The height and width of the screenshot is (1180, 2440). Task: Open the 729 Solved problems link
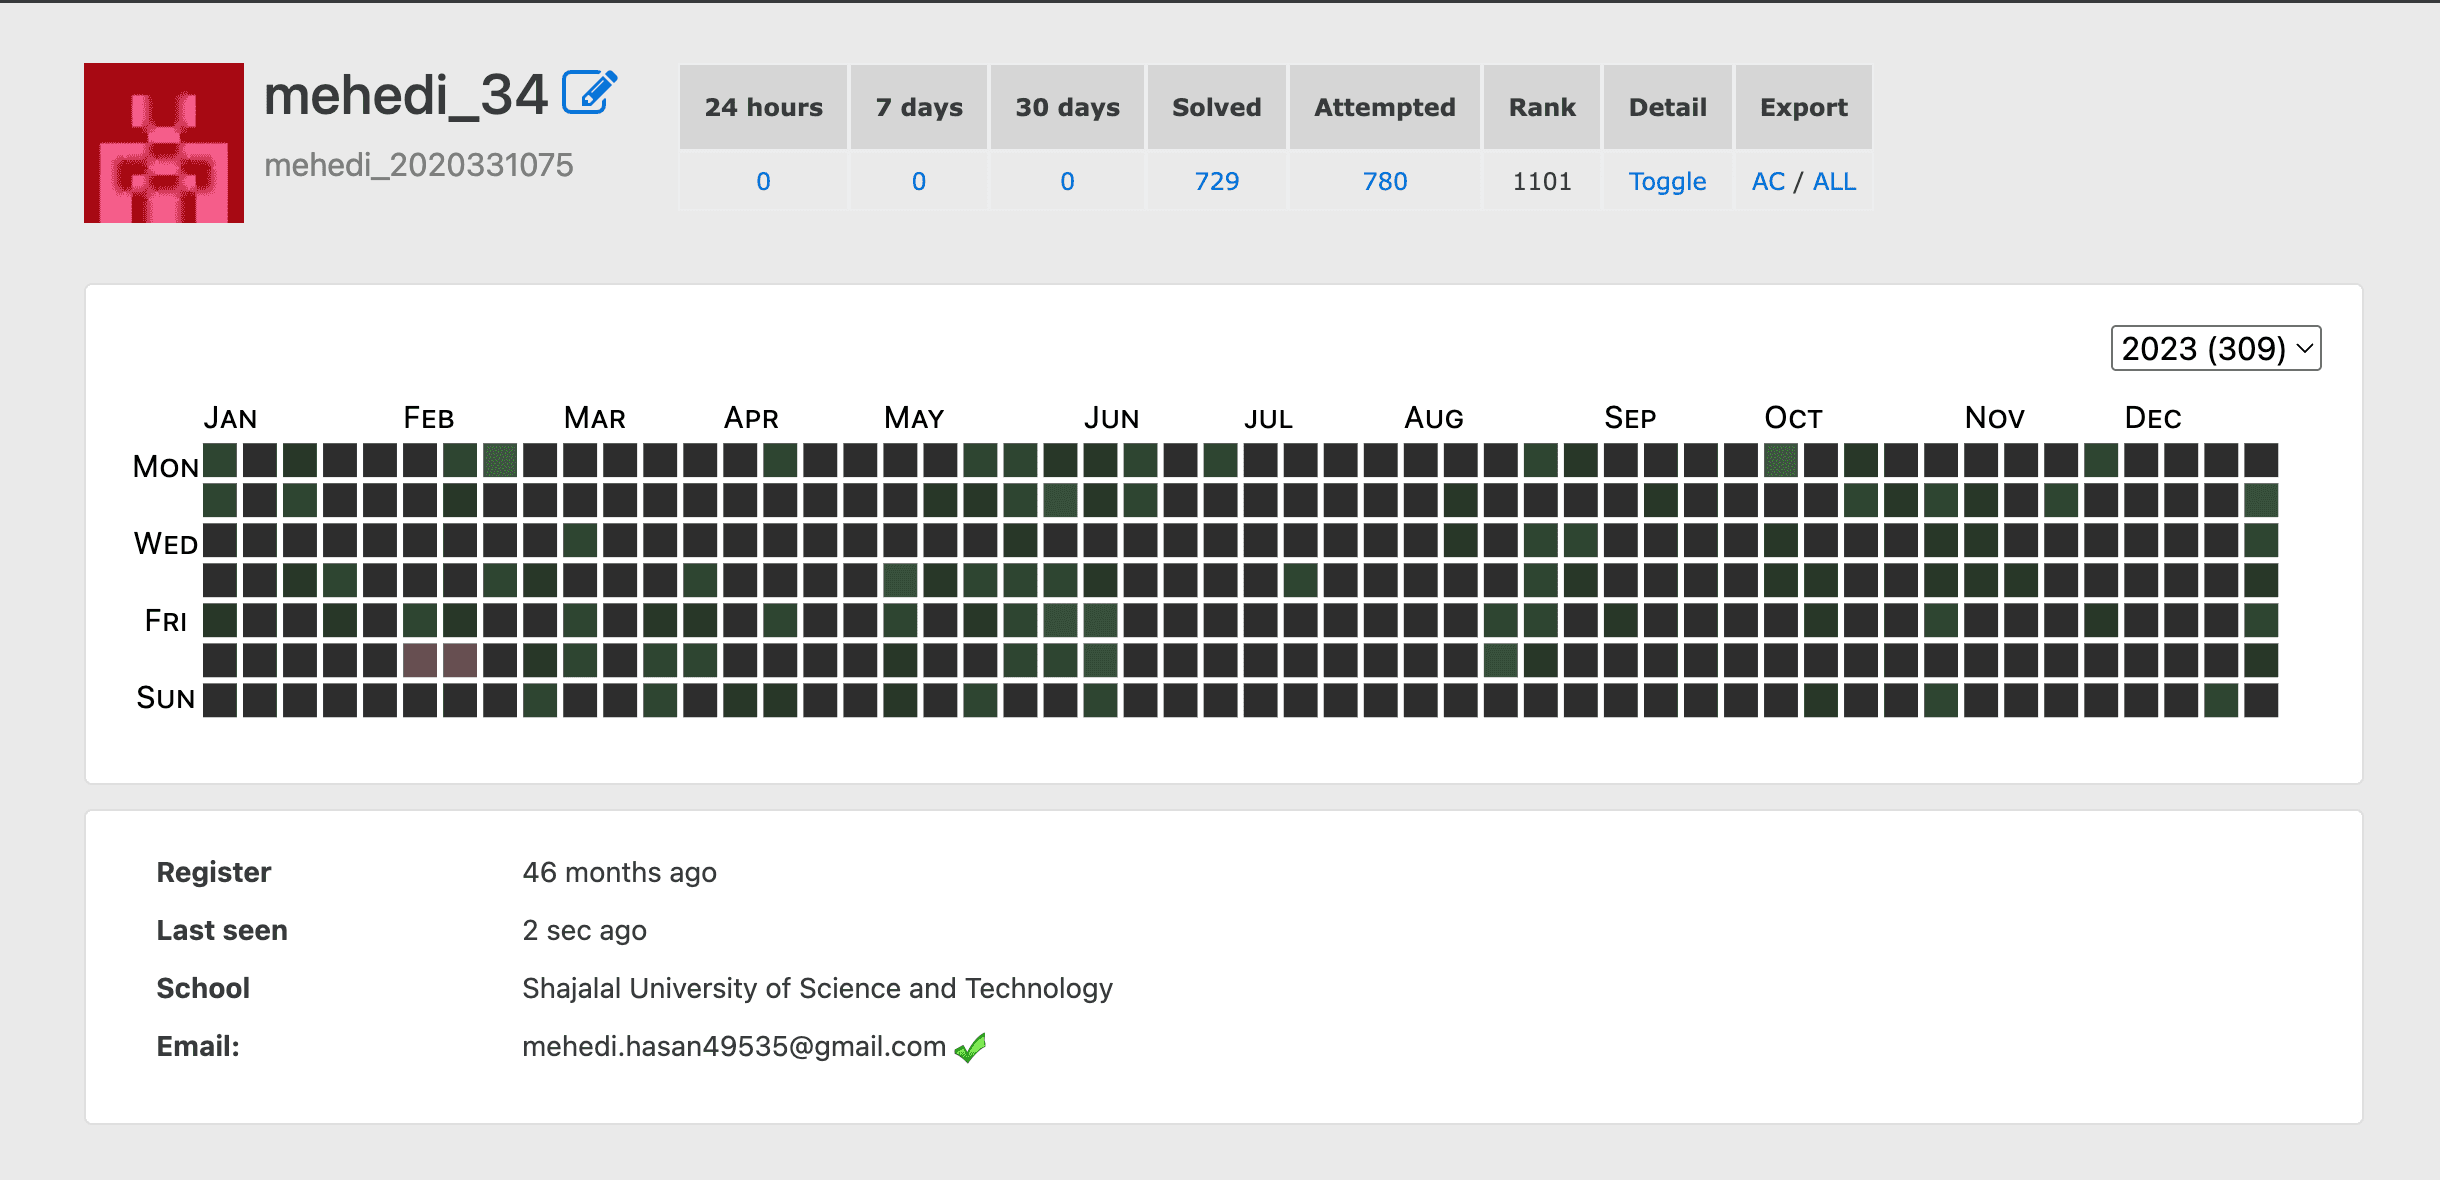1216,181
